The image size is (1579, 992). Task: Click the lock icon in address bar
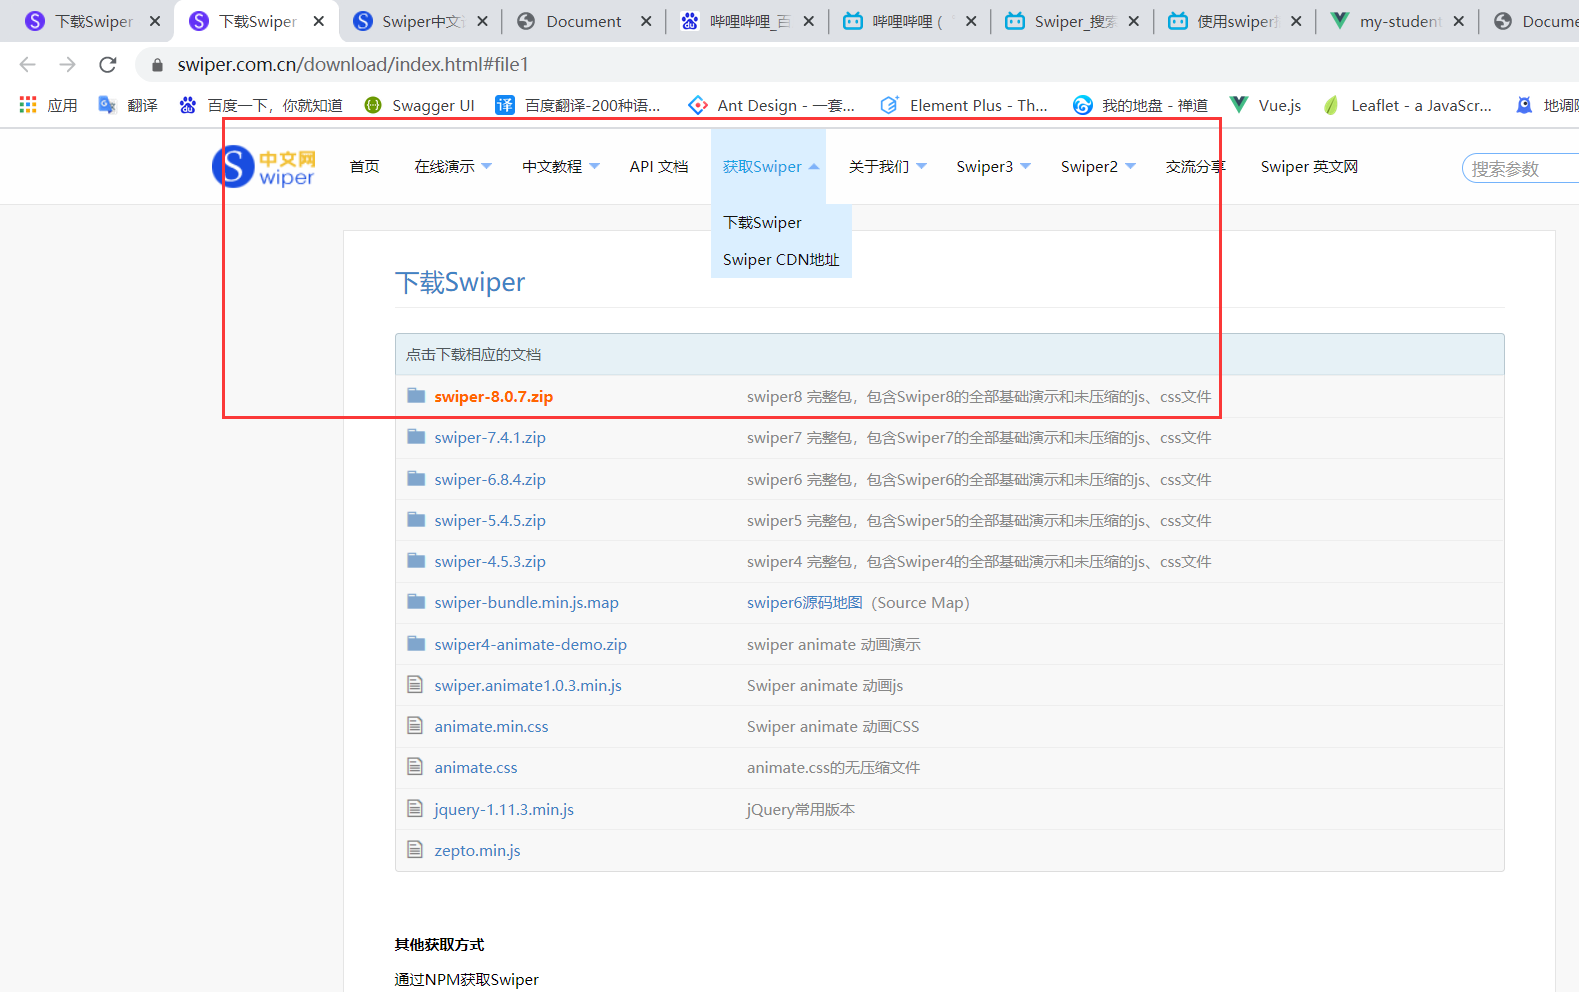pyautogui.click(x=157, y=65)
